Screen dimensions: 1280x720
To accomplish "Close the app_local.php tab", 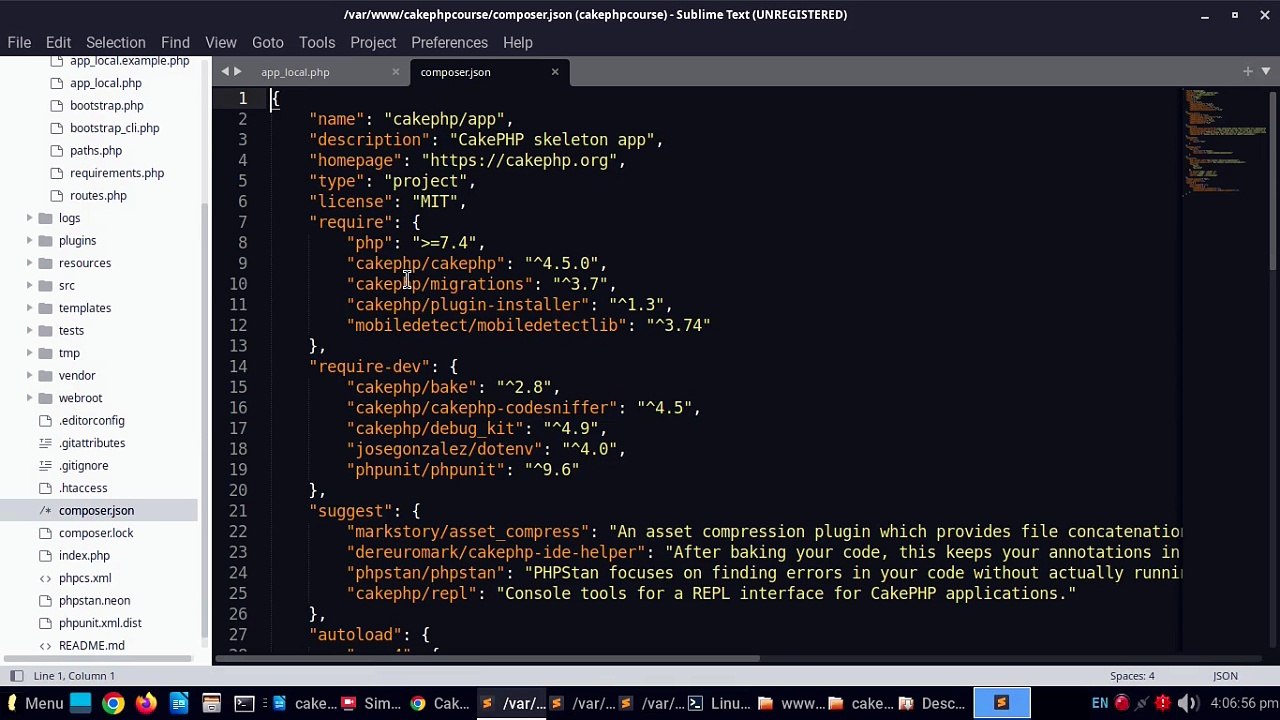I will [x=395, y=72].
